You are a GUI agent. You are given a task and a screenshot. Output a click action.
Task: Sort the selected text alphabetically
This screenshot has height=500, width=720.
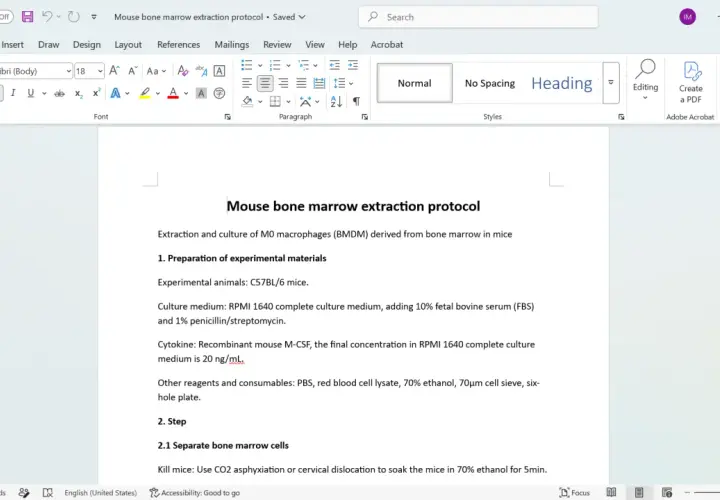pos(336,101)
